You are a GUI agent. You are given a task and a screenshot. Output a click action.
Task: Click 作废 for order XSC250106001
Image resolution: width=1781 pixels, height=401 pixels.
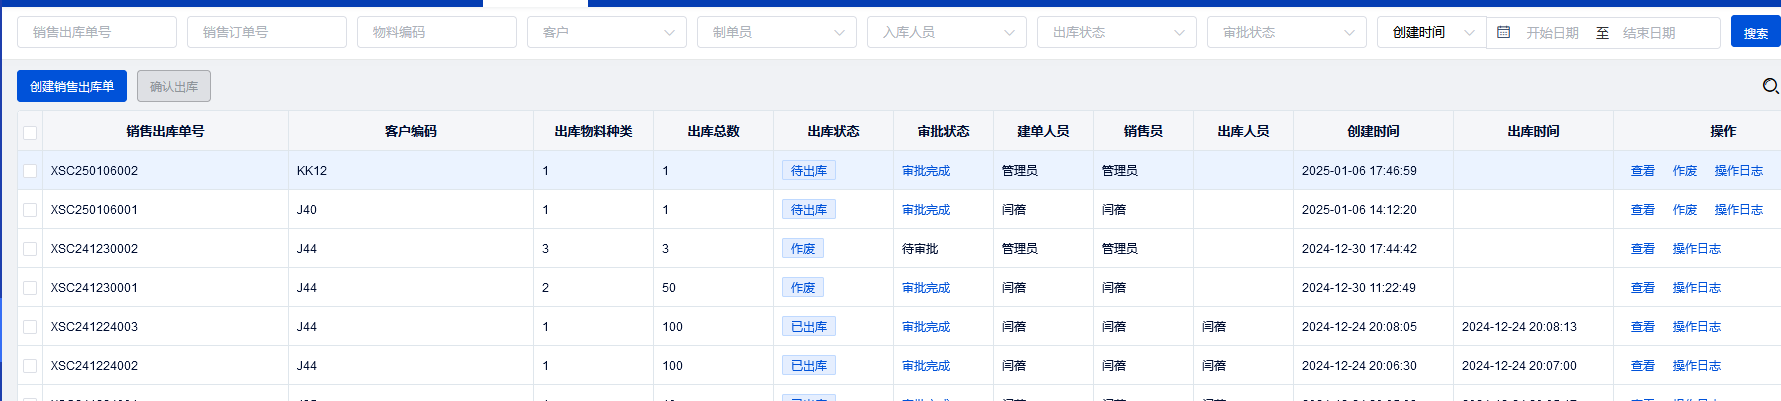point(1685,210)
